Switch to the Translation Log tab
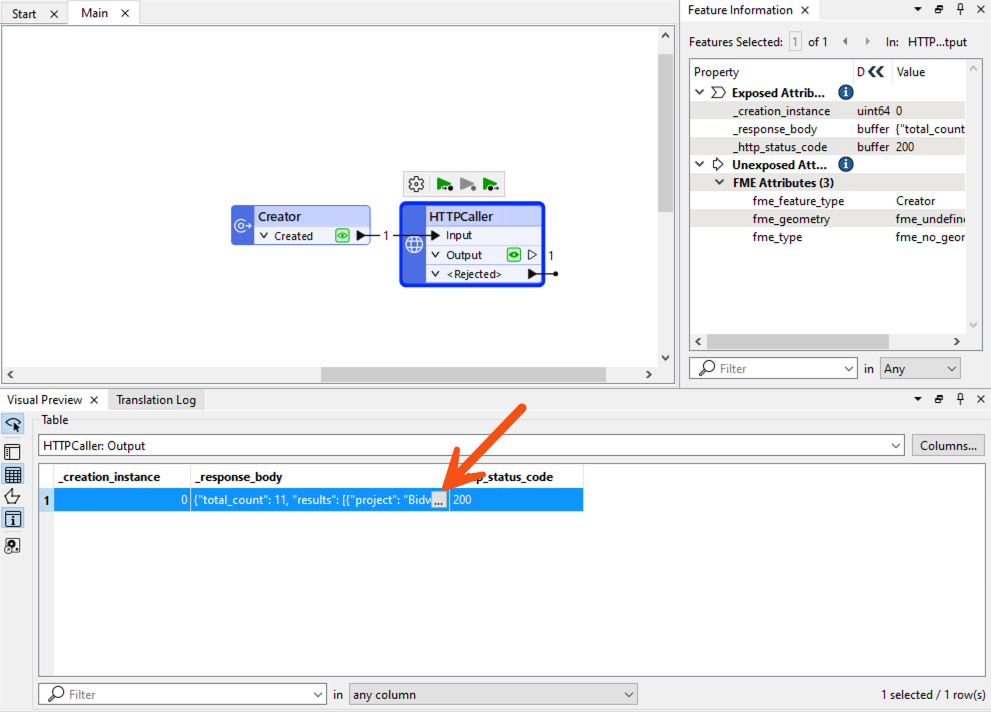The image size is (991, 712). (156, 400)
